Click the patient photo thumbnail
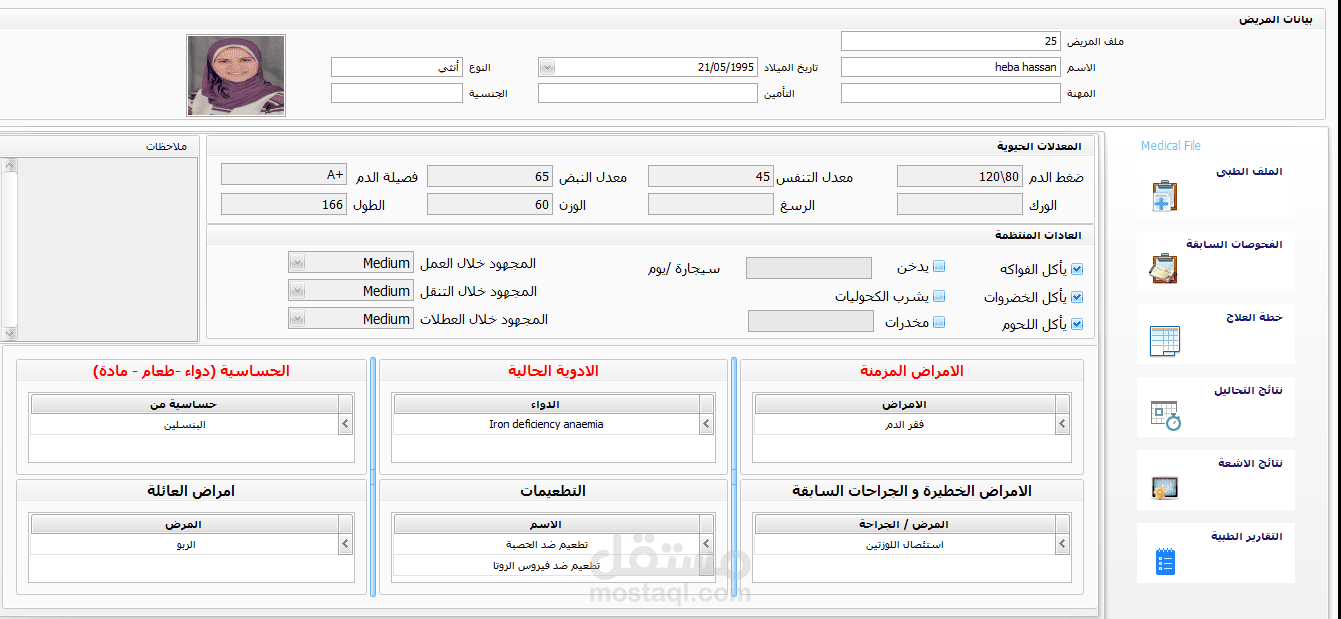 (x=235, y=75)
